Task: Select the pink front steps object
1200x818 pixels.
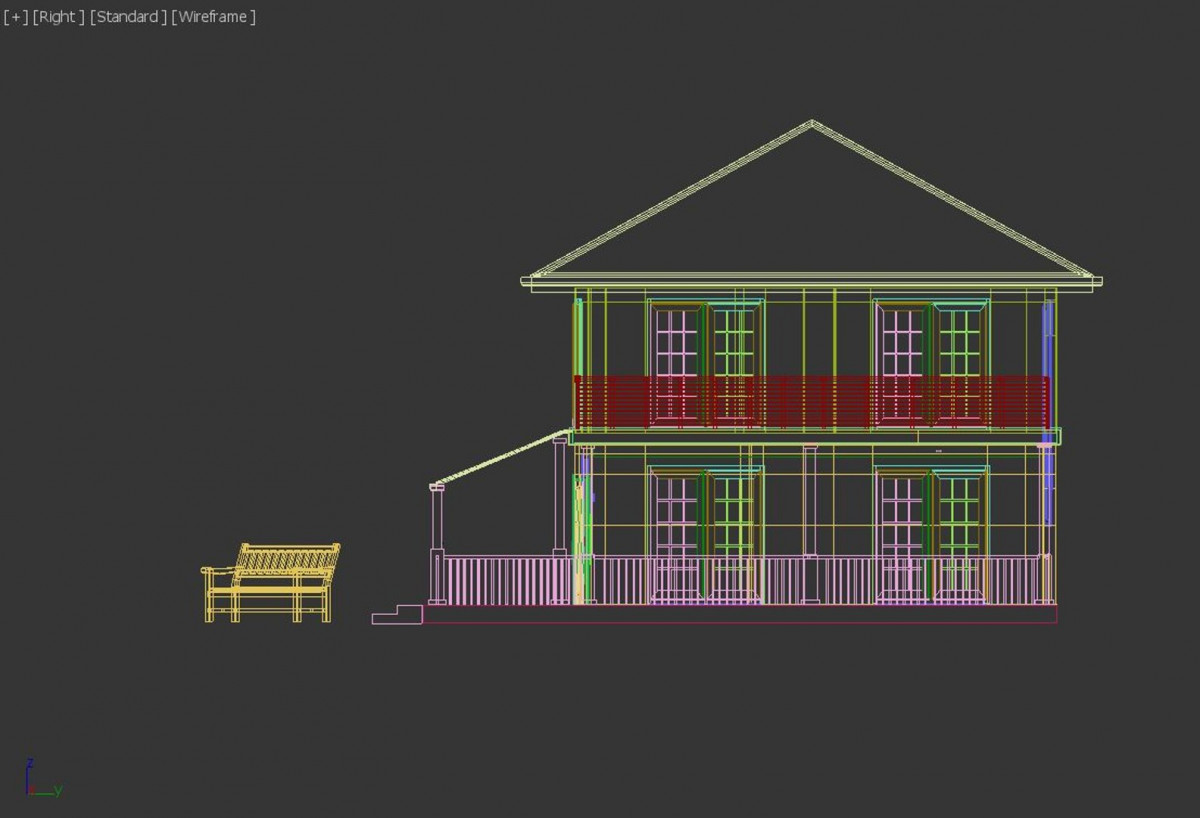Action: click(x=397, y=614)
